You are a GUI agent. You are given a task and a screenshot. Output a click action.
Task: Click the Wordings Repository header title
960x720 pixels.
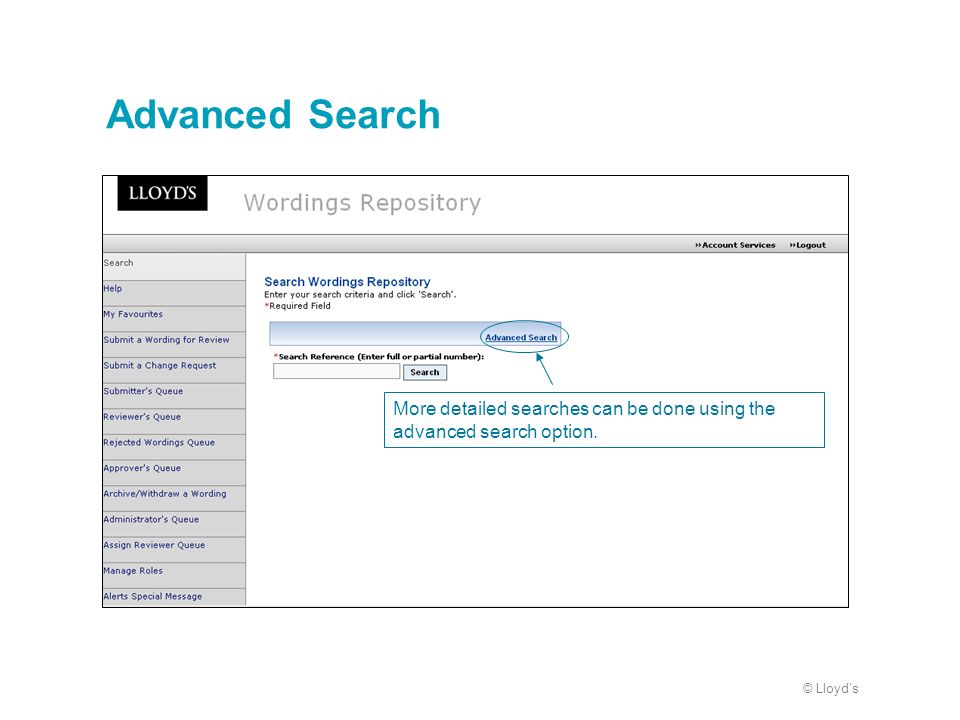pyautogui.click(x=362, y=203)
